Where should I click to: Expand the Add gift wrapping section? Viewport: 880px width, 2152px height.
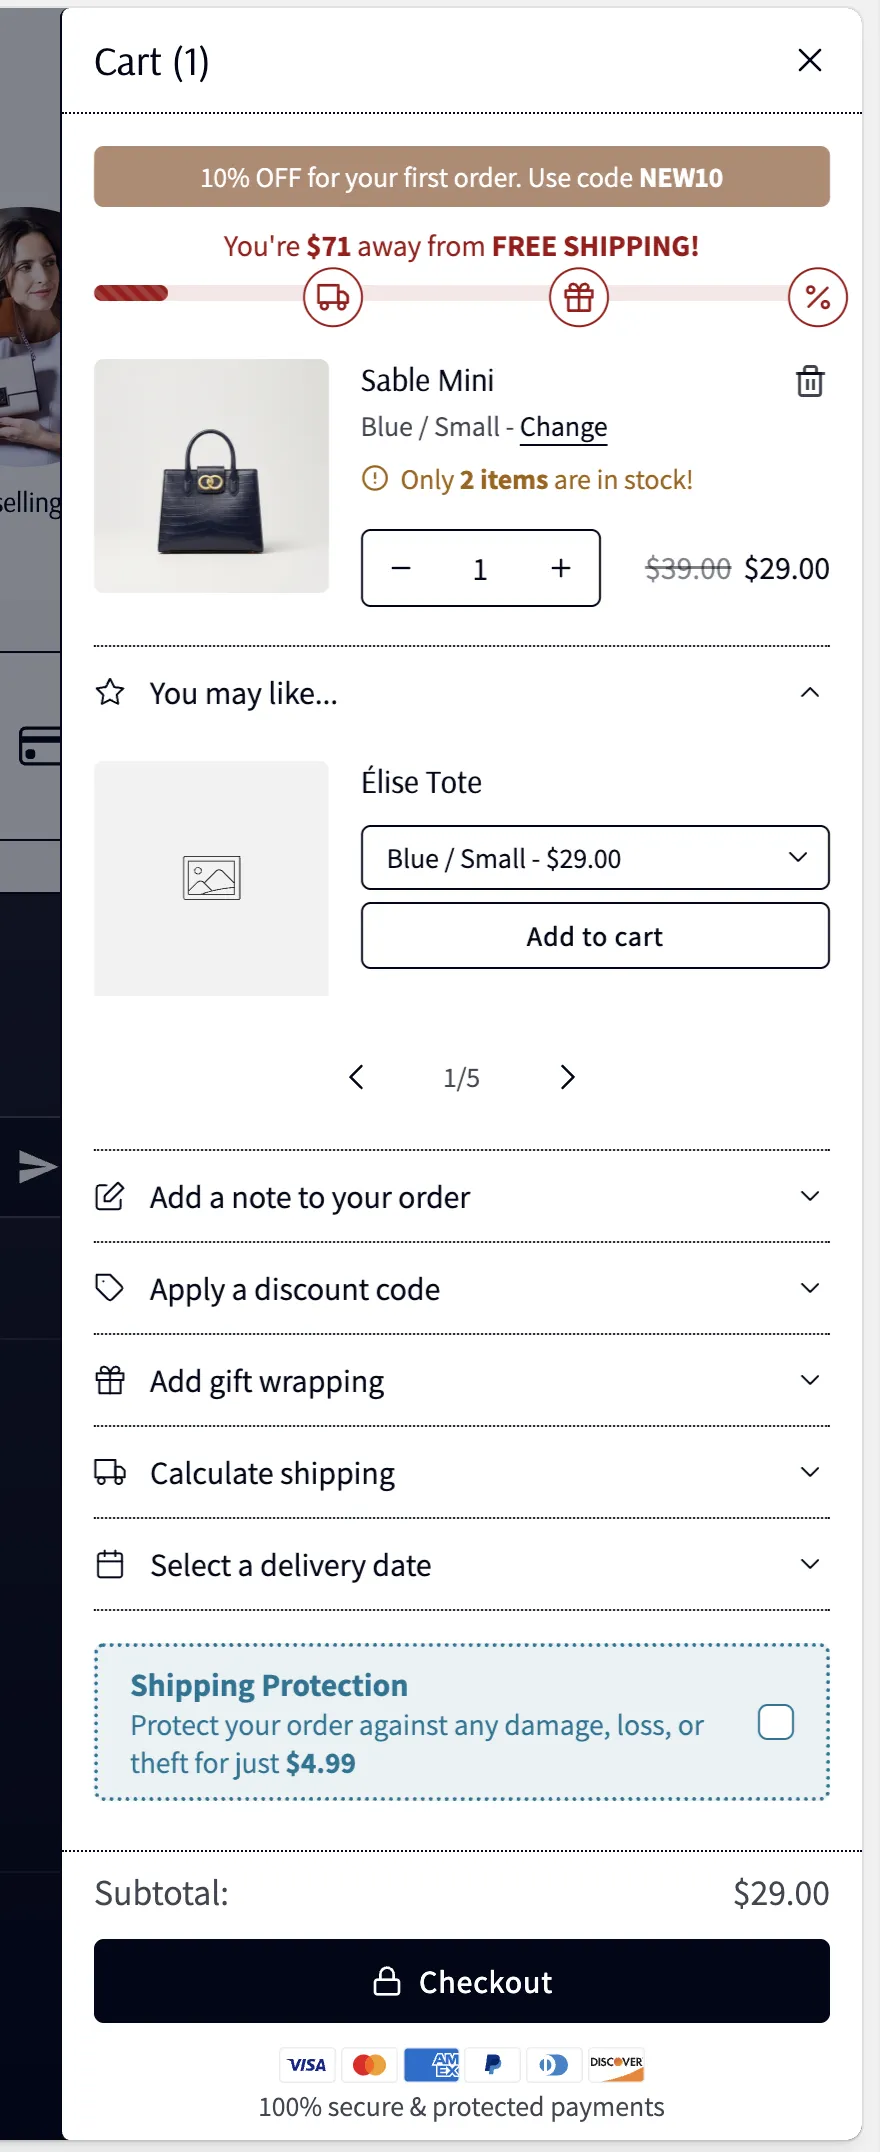[x=461, y=1381]
